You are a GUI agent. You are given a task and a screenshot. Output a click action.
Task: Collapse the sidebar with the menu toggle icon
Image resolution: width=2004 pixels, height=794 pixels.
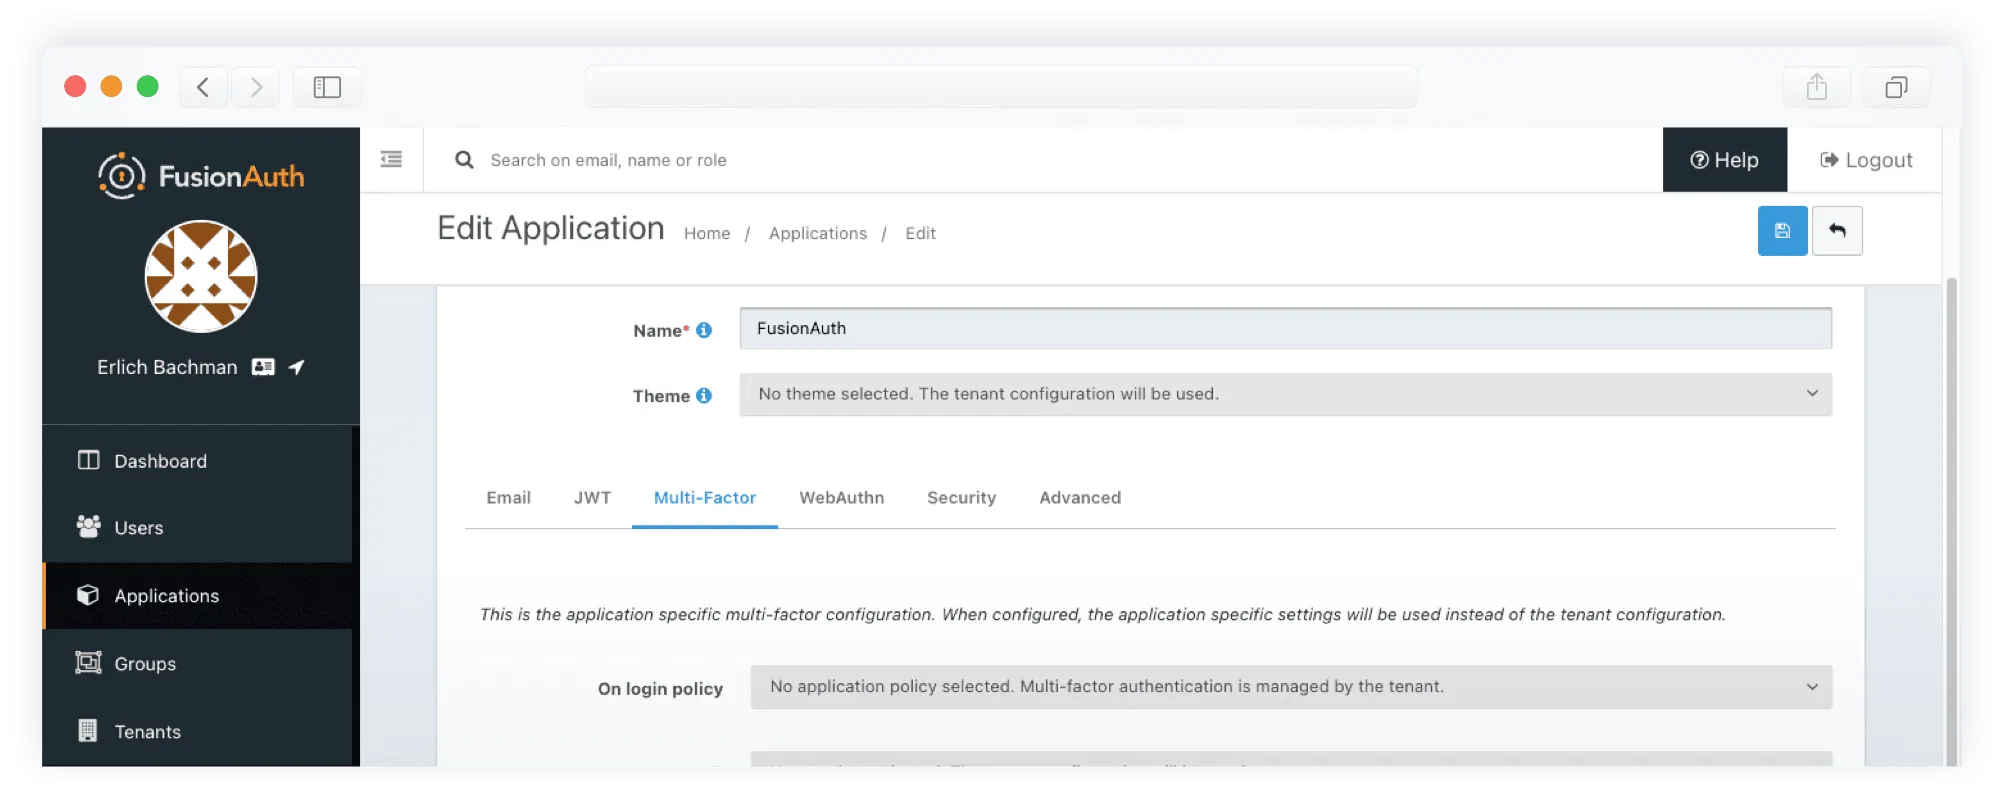tap(391, 159)
